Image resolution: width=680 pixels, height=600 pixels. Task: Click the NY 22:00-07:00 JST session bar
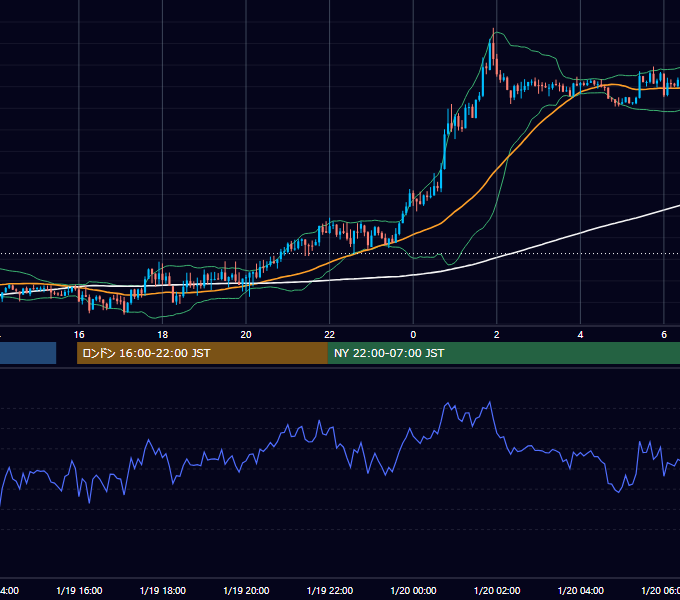tap(503, 353)
